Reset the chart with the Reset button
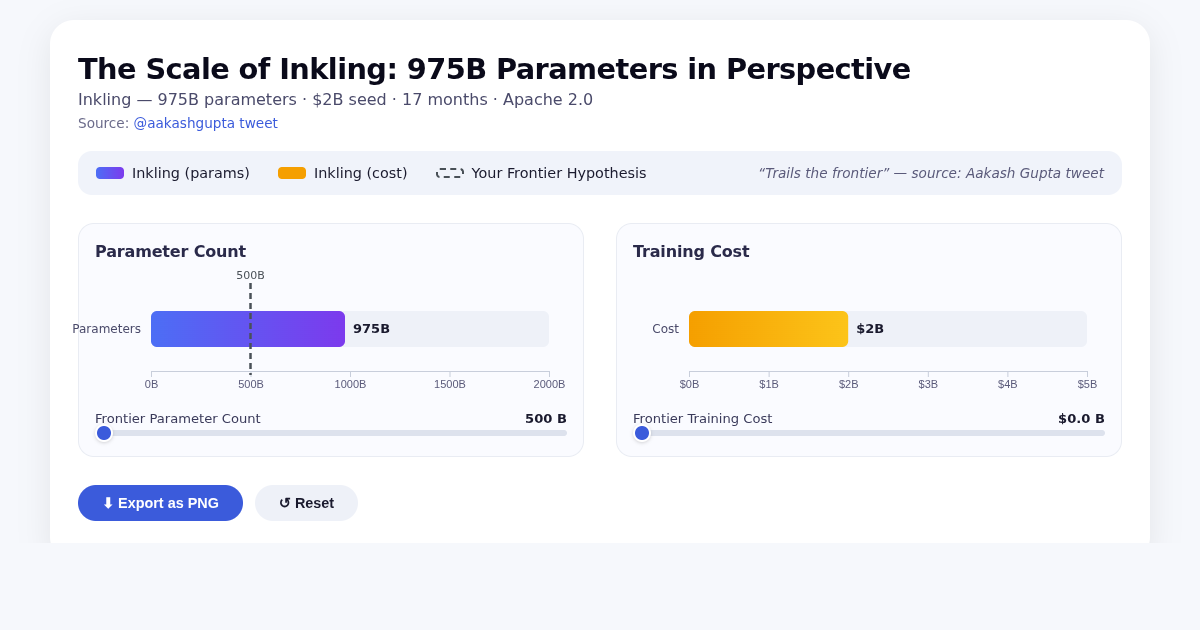This screenshot has width=1200, height=630. point(306,503)
